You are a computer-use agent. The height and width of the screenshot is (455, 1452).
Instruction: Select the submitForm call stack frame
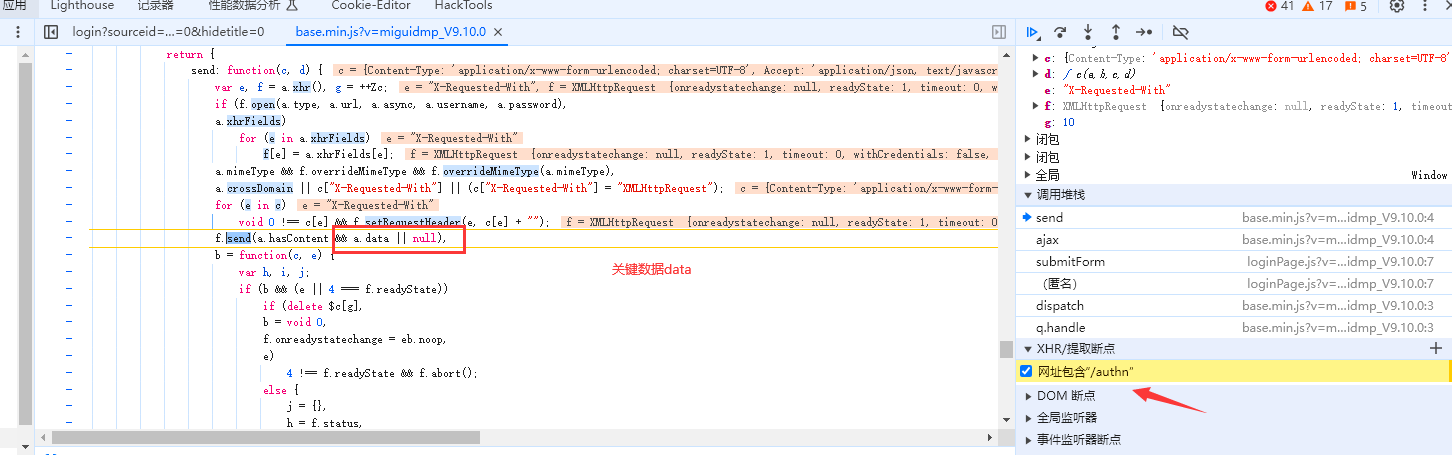pyautogui.click(x=1070, y=262)
